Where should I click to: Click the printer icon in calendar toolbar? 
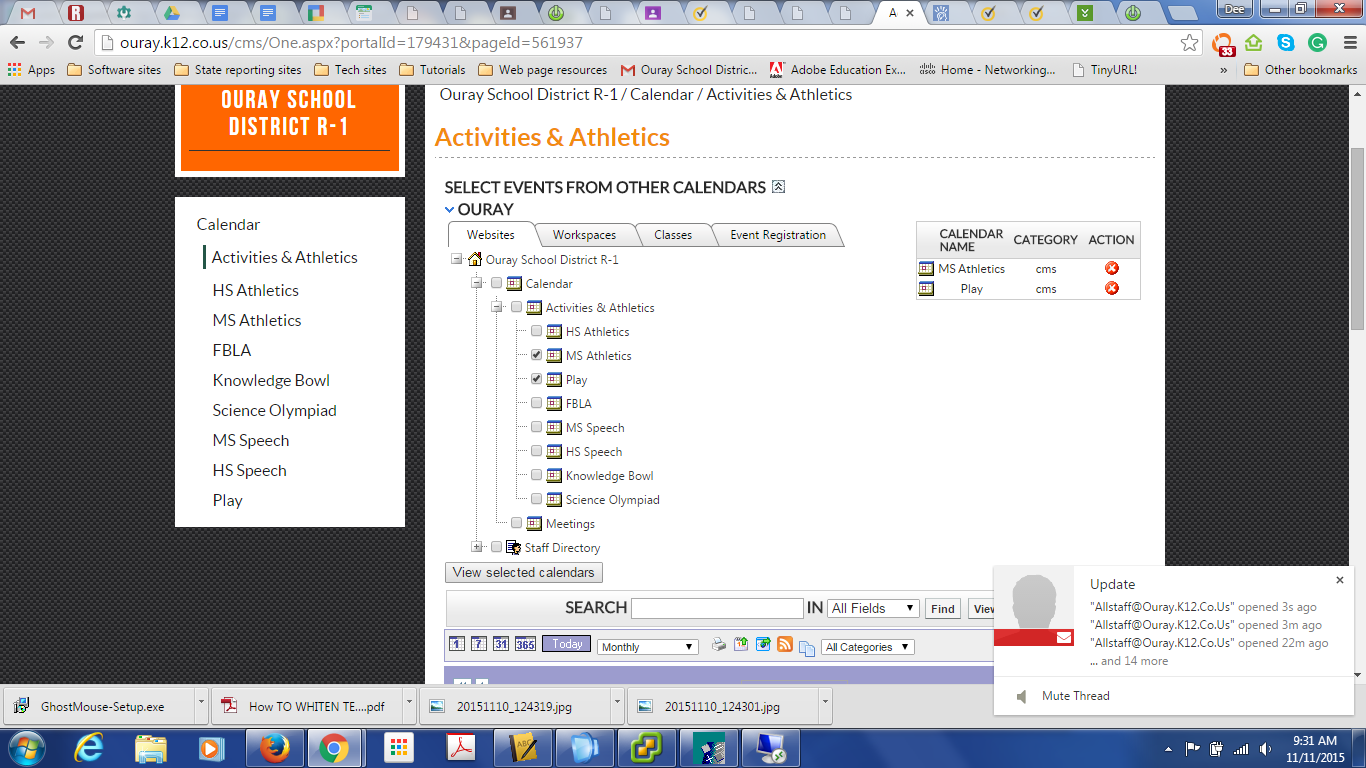[x=719, y=645]
